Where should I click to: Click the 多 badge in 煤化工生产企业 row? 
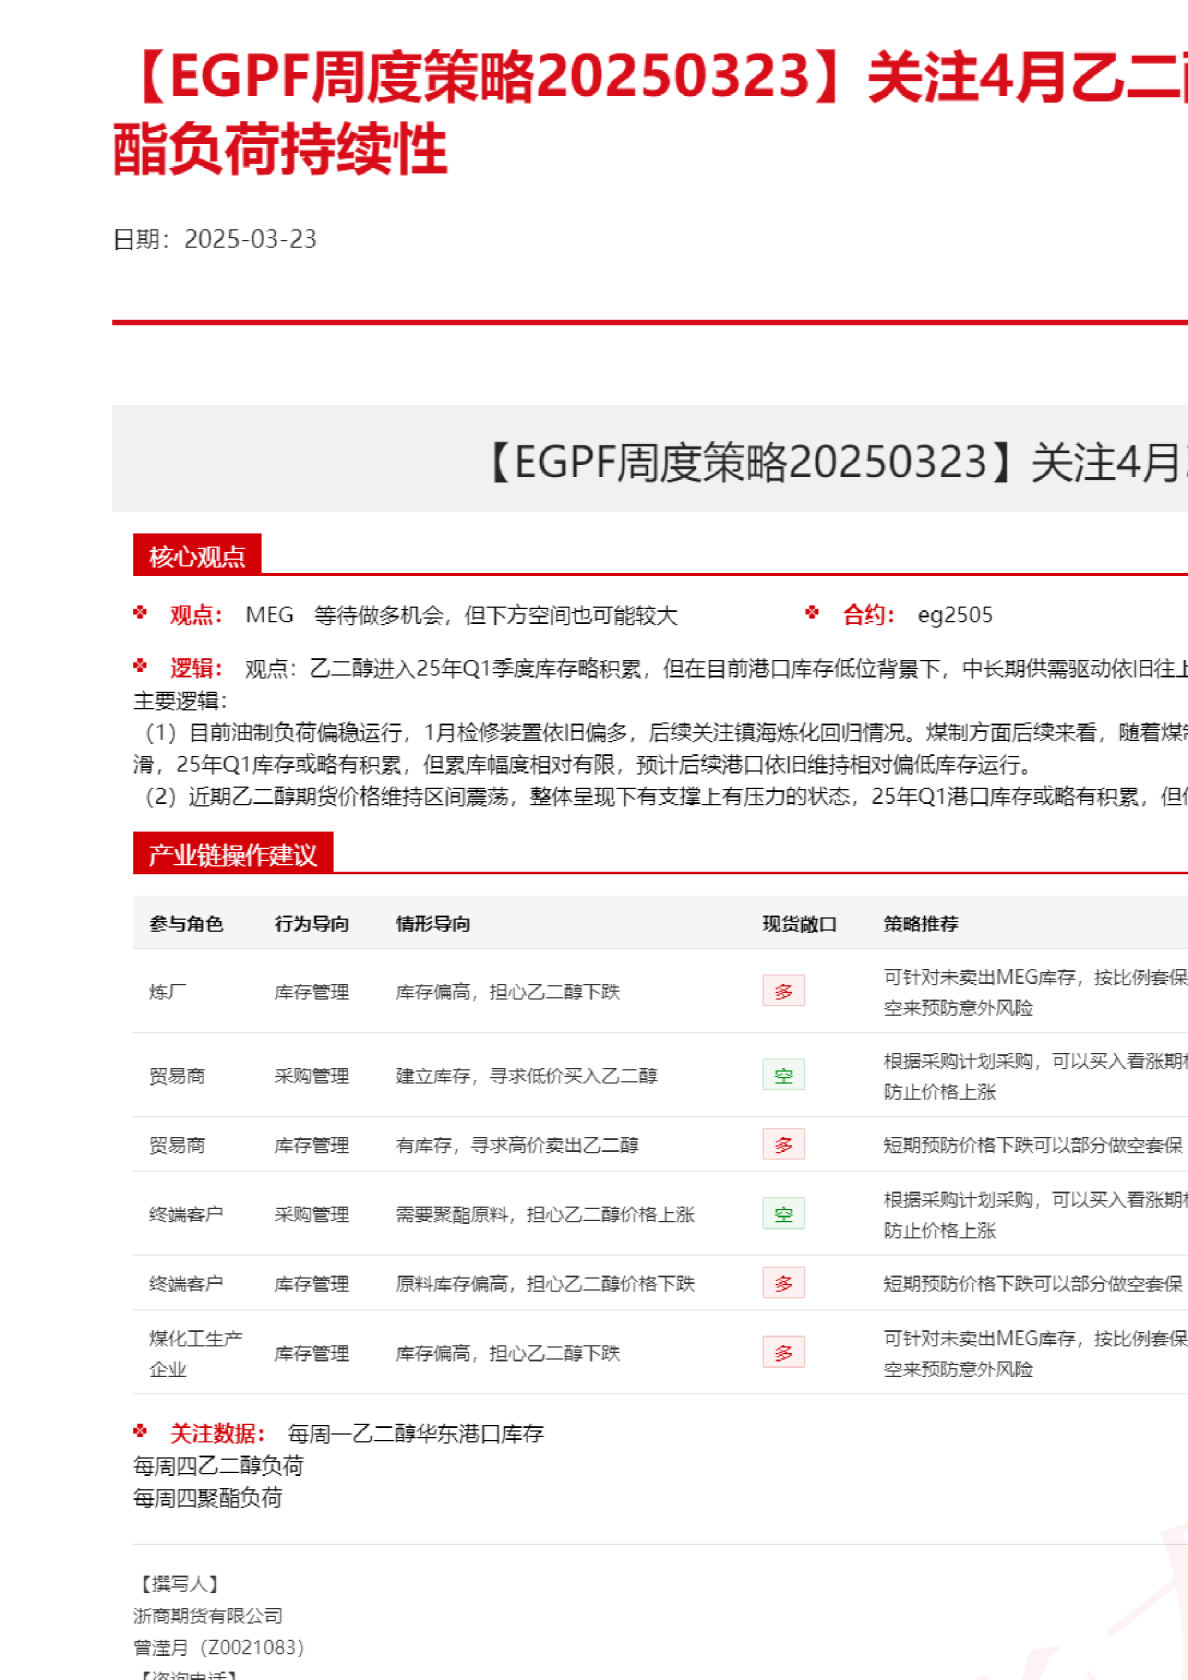click(783, 1353)
